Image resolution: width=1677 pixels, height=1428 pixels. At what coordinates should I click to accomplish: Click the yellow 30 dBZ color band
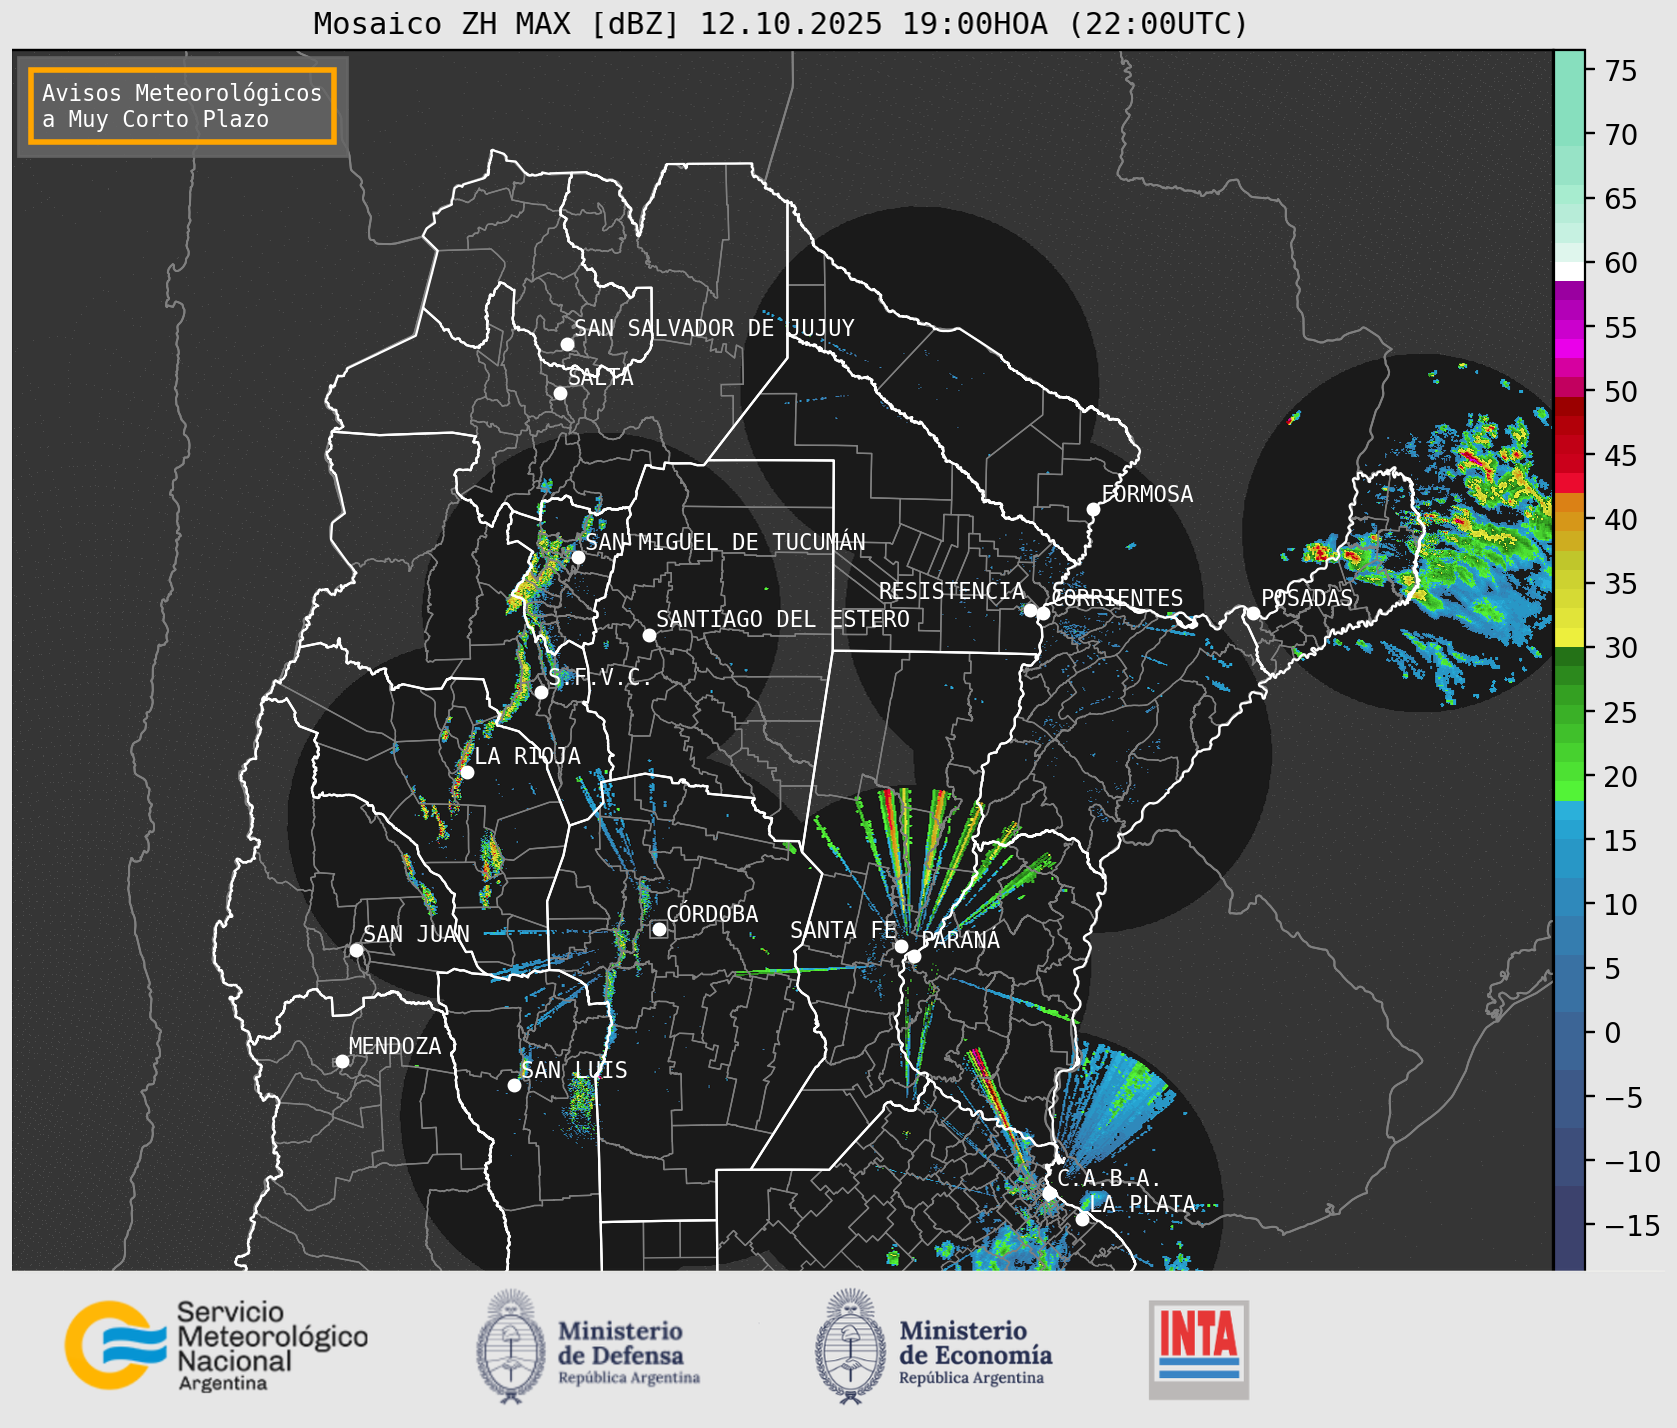coord(1569,637)
